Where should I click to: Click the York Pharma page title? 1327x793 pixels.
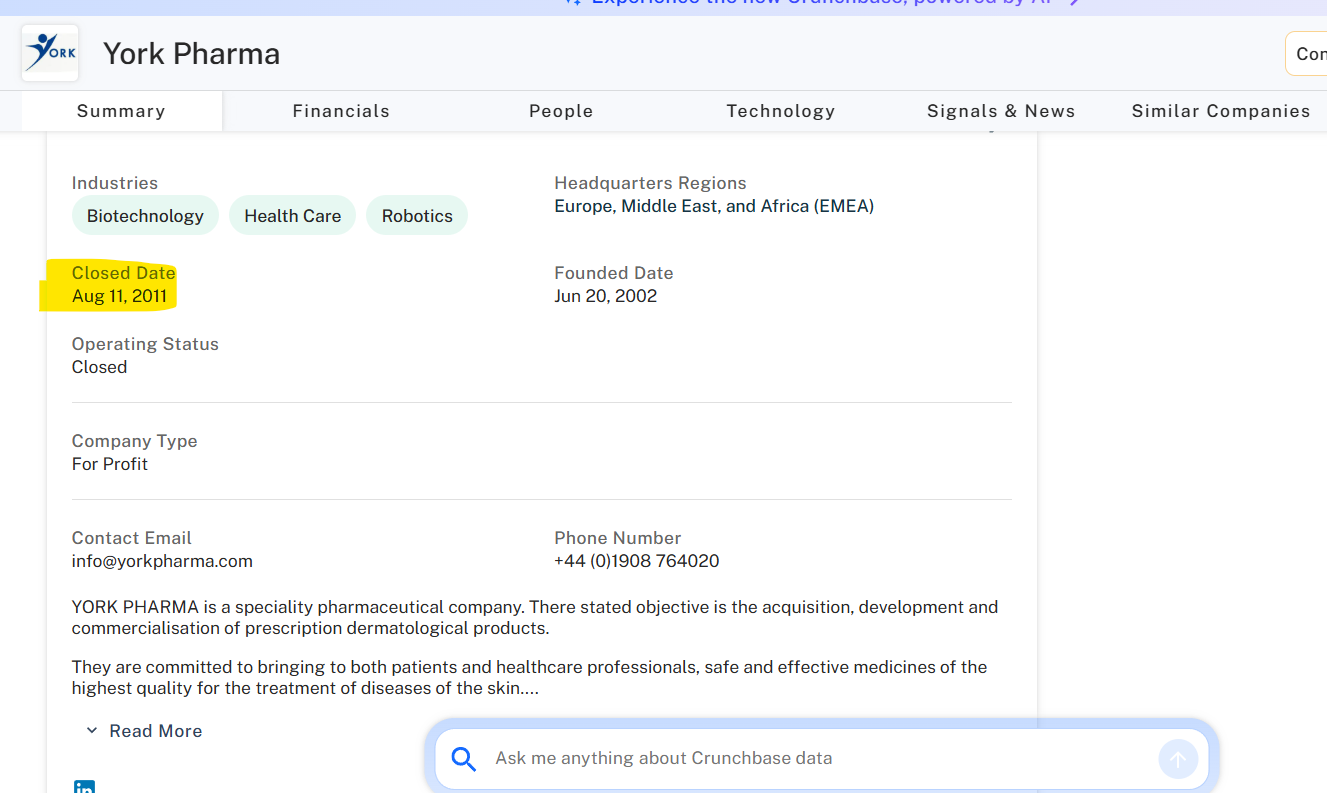point(192,53)
